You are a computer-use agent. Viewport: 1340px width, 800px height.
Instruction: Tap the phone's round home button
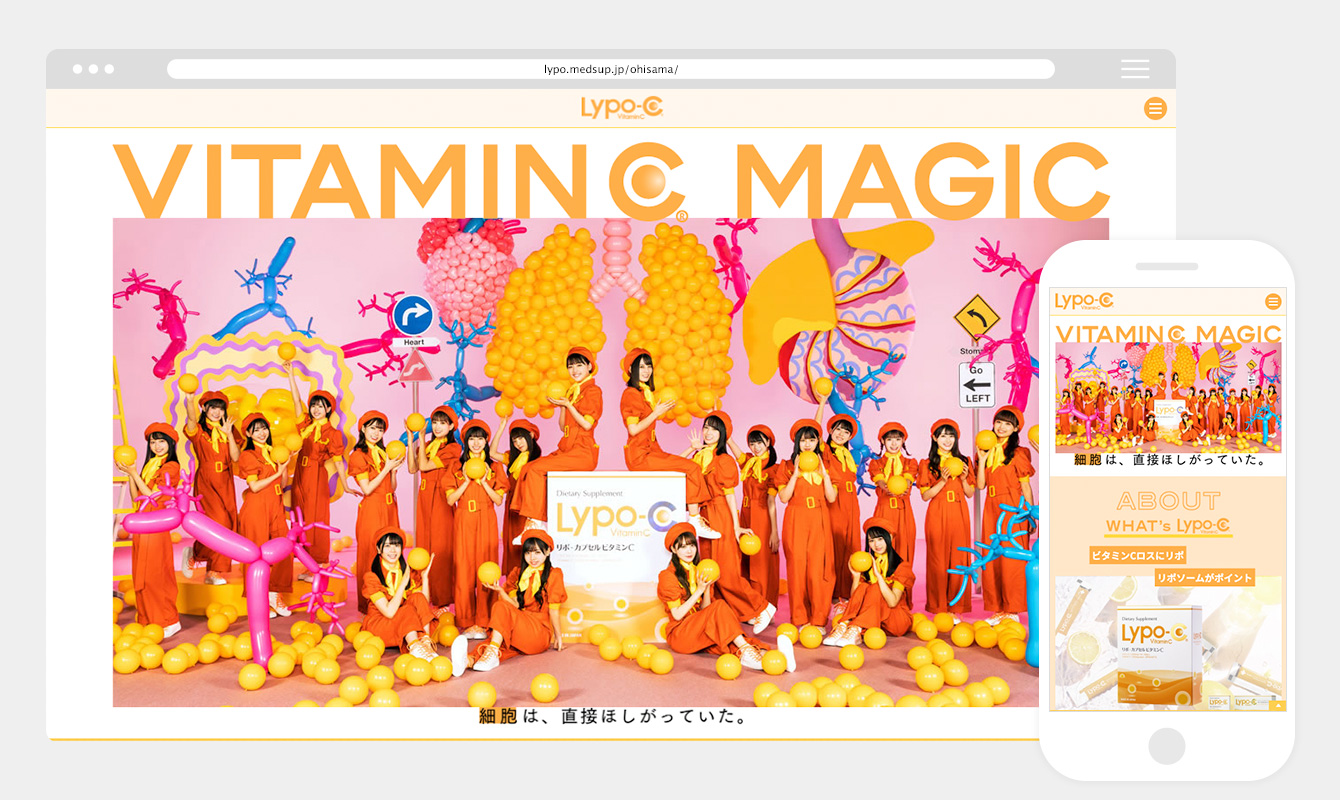(x=1167, y=746)
